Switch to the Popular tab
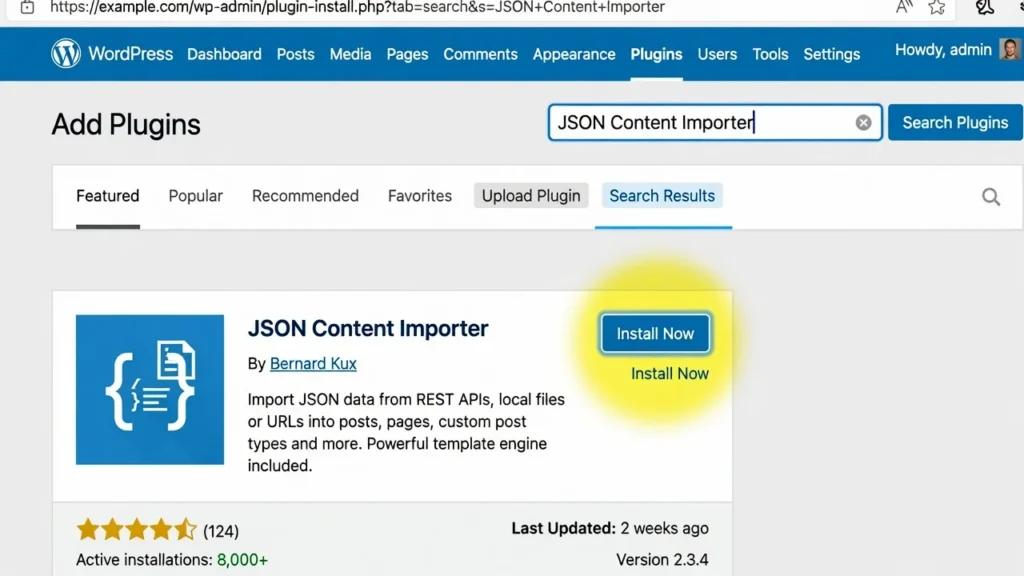1024x576 pixels. pyautogui.click(x=195, y=196)
